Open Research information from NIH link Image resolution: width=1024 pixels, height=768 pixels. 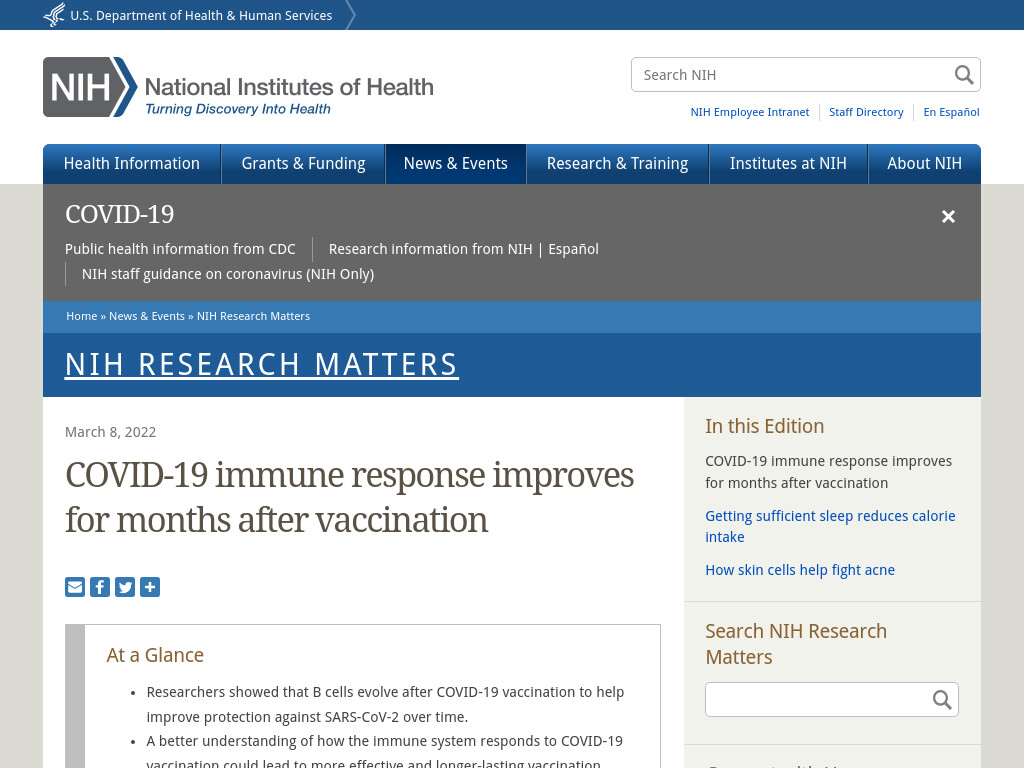[430, 249]
